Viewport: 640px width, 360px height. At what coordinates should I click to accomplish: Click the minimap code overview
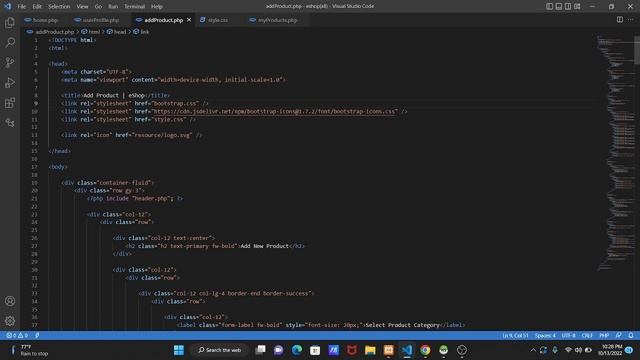click(615, 153)
